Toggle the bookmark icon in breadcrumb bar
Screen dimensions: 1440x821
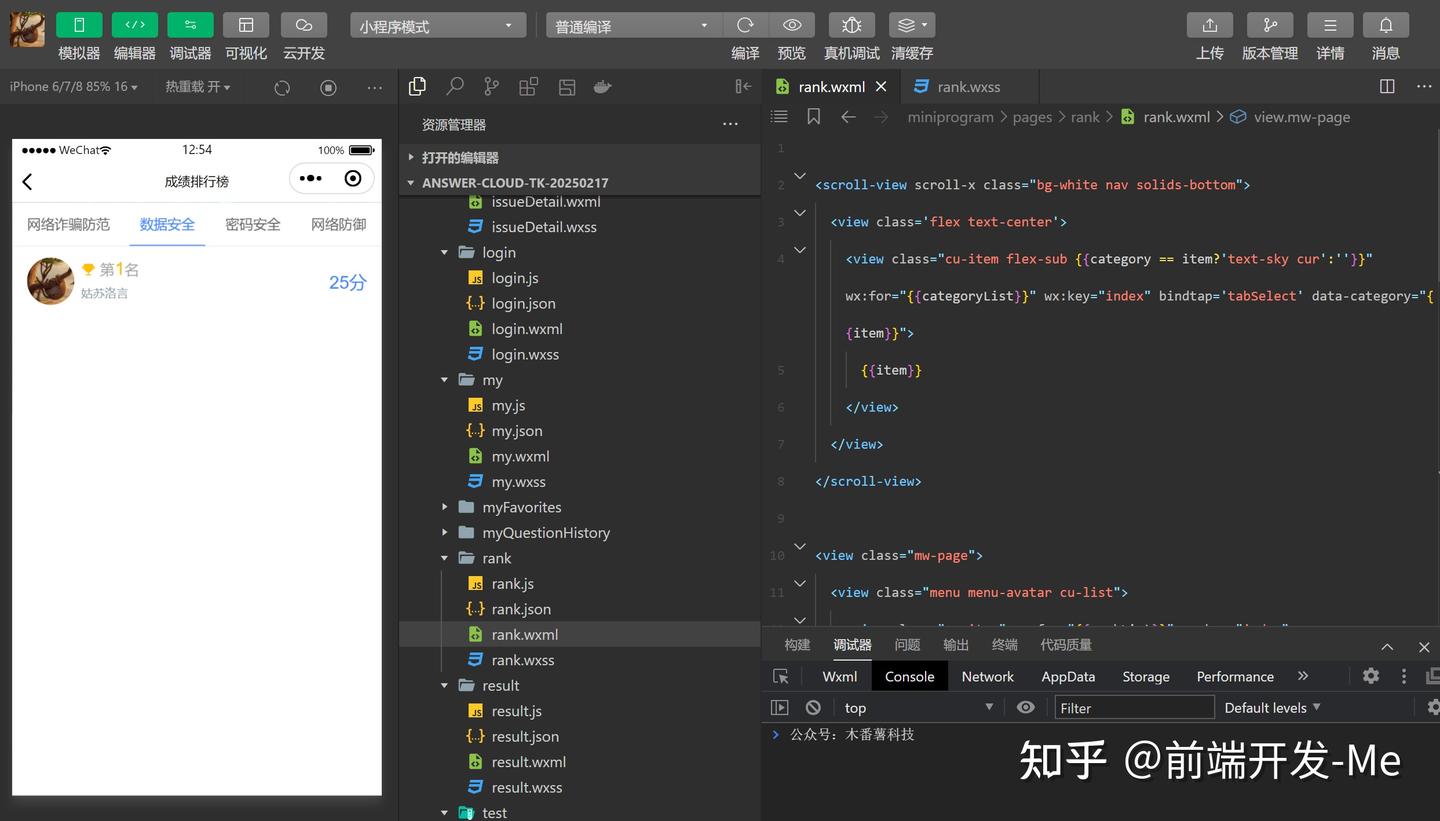click(x=814, y=117)
